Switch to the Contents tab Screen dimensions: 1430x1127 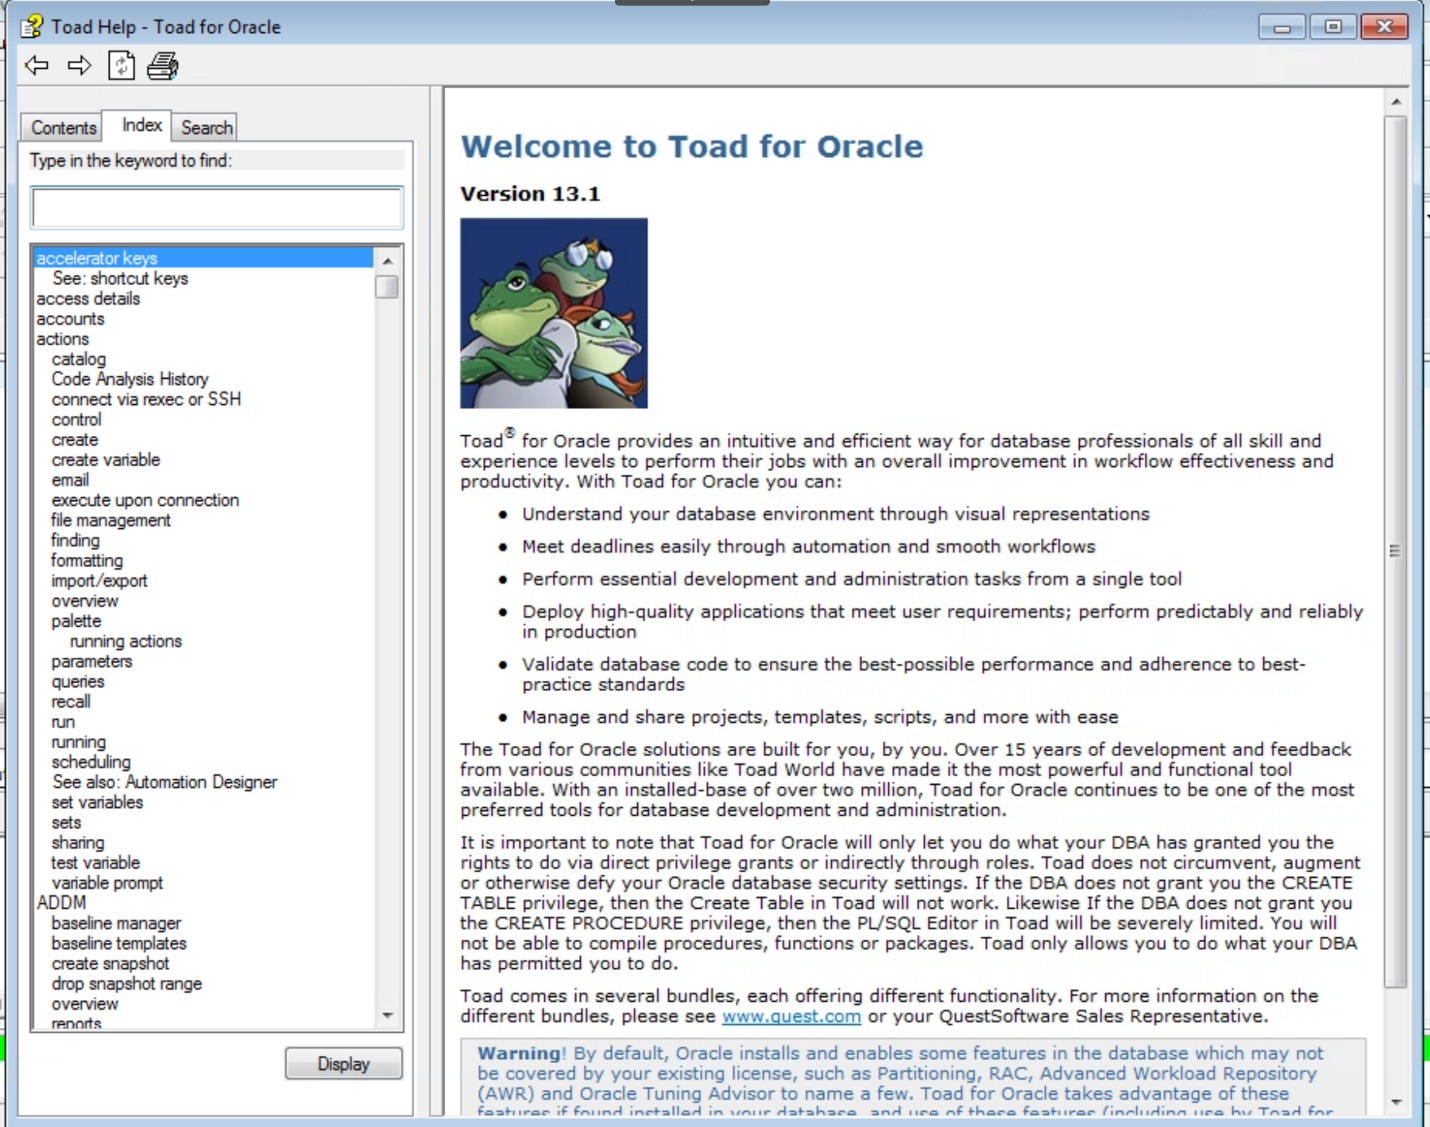pyautogui.click(x=63, y=128)
